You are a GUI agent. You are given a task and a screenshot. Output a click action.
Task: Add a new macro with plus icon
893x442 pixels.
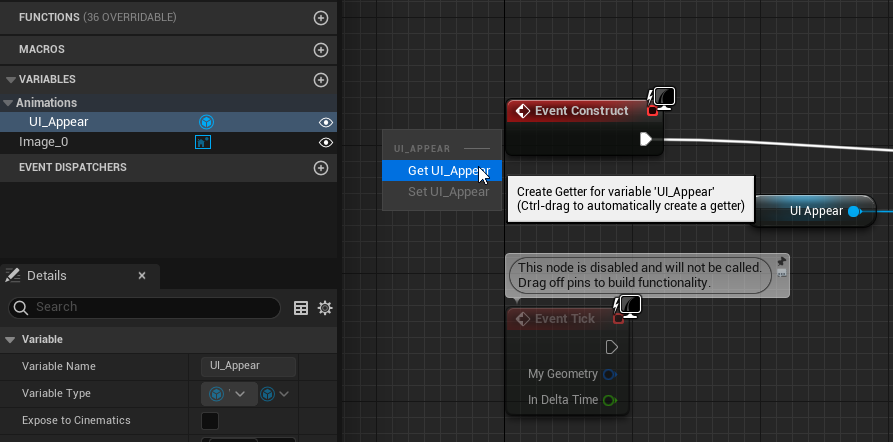(x=321, y=50)
